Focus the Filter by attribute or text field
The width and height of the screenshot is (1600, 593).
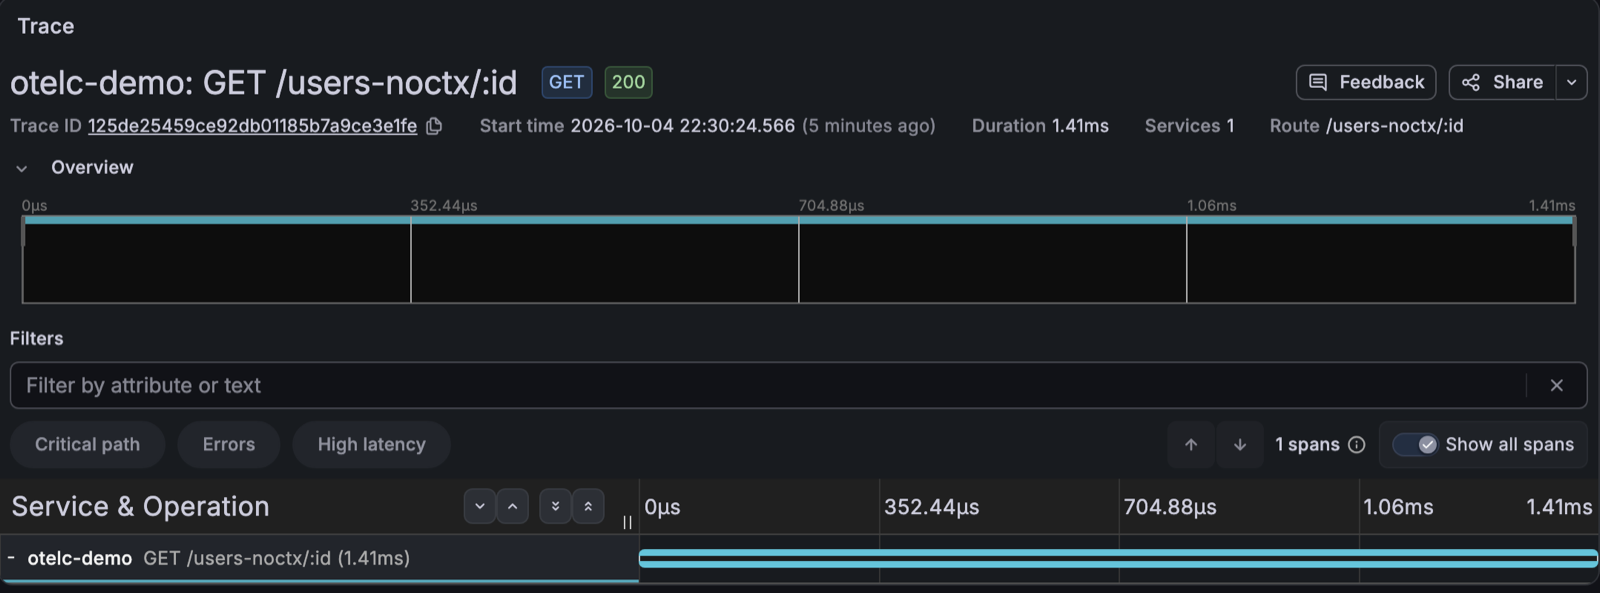pos(768,385)
